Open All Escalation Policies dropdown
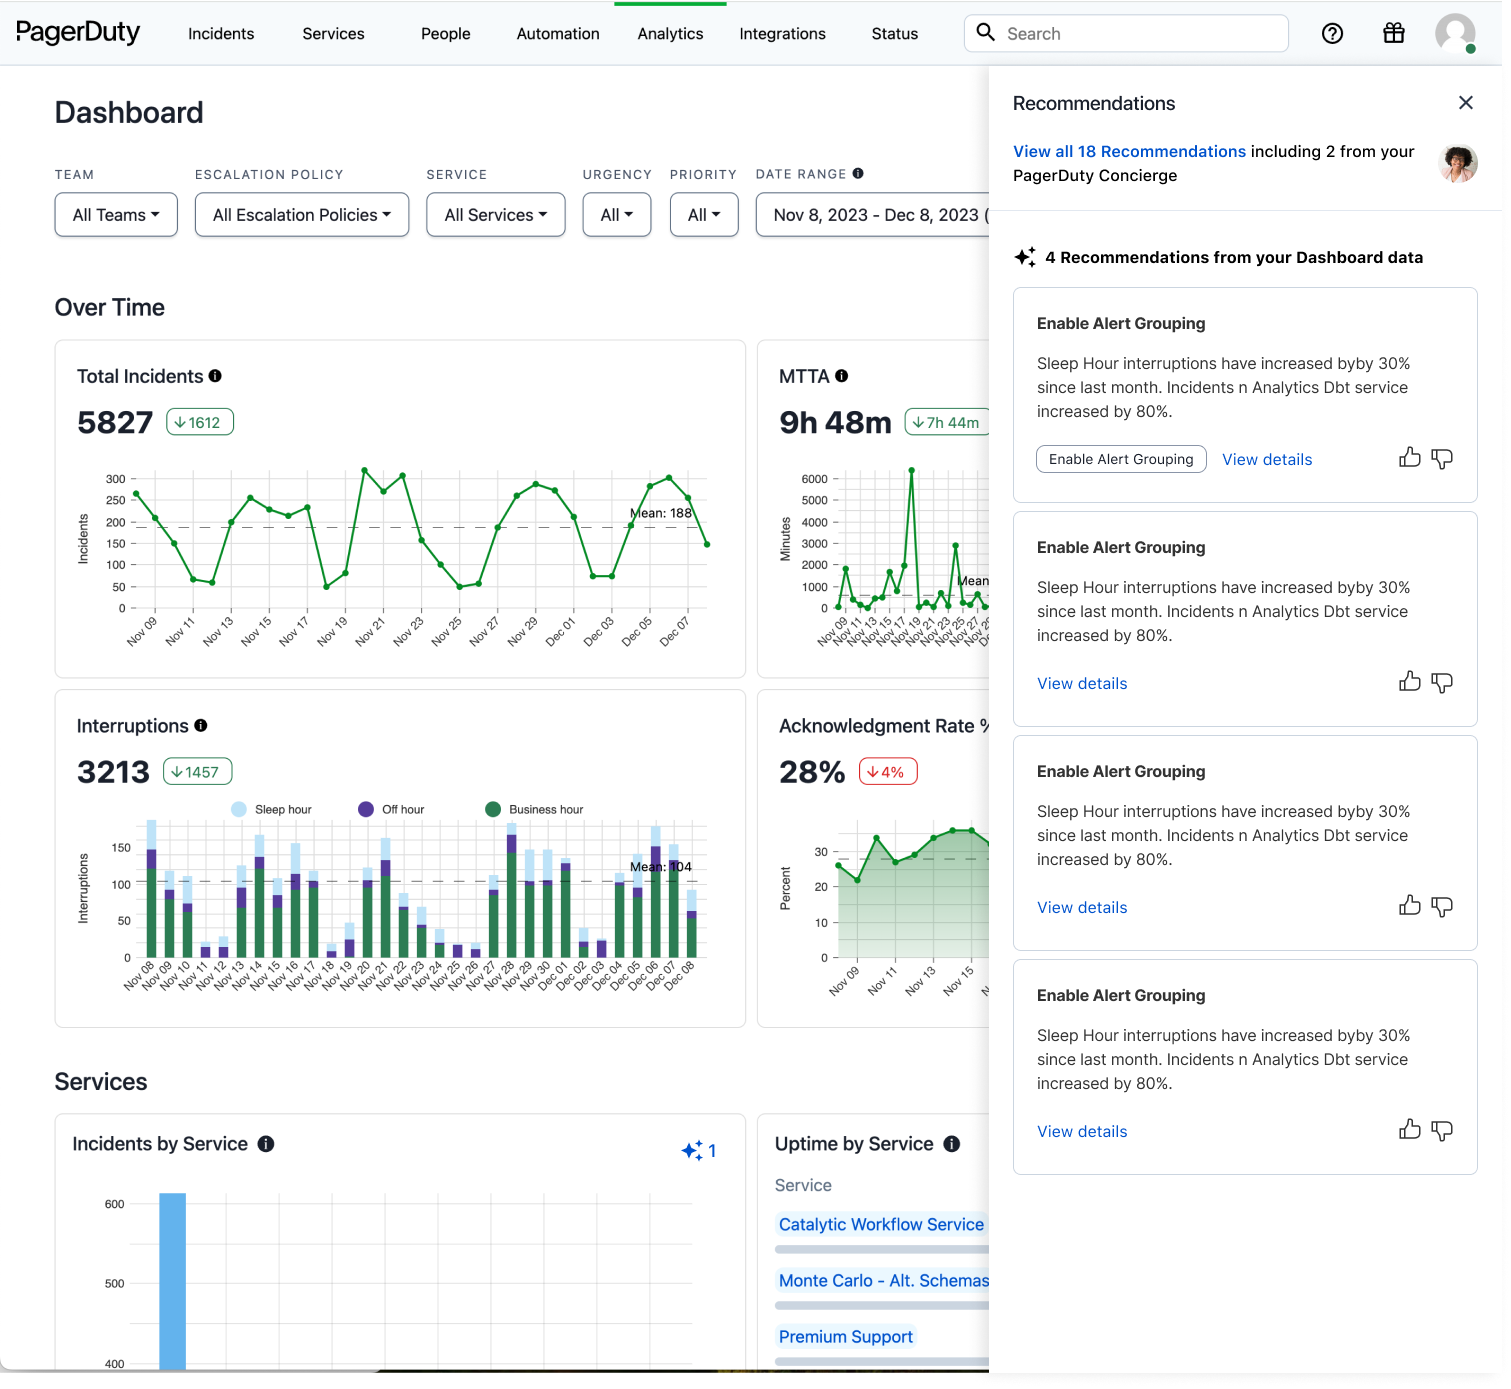 coord(302,215)
